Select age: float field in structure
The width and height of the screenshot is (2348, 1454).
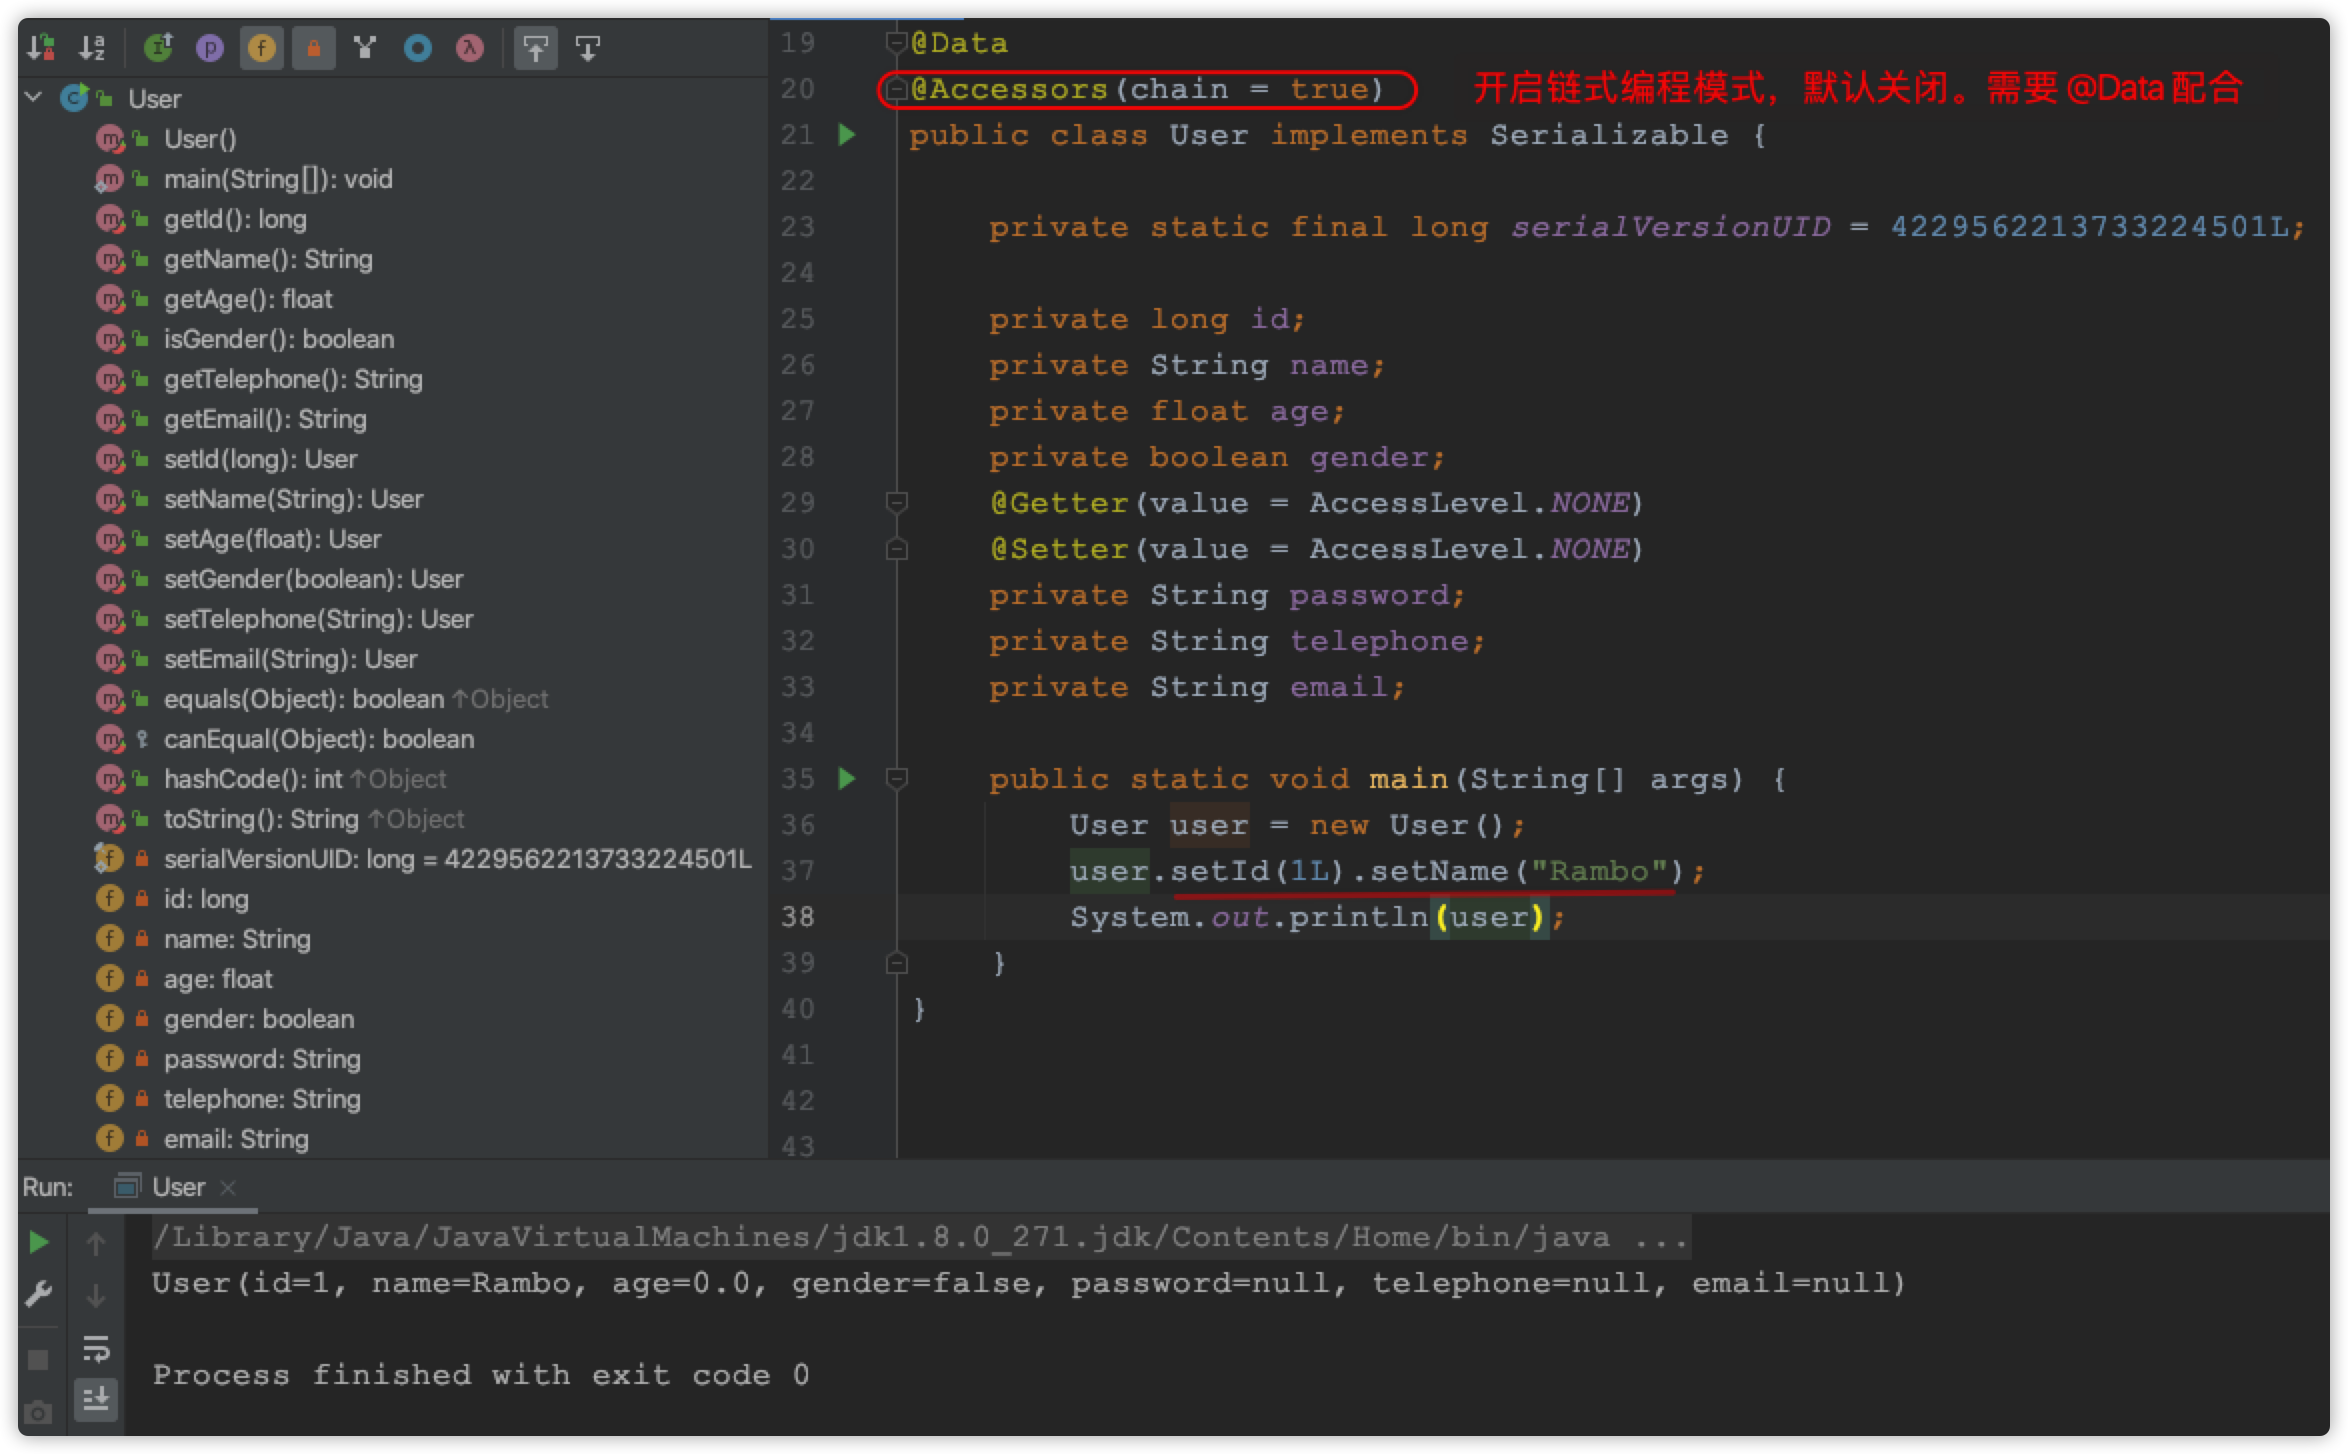pyautogui.click(x=218, y=979)
